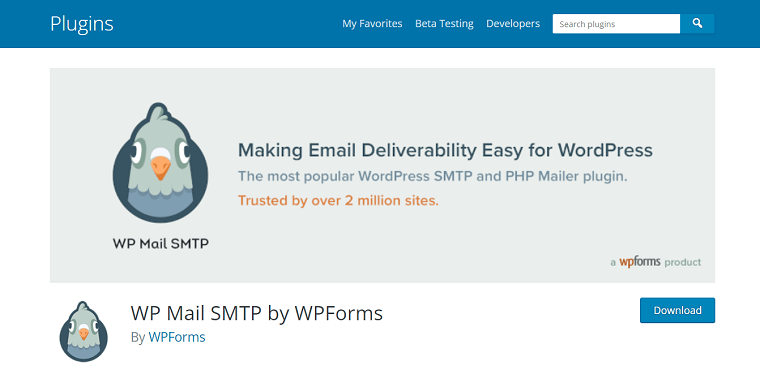
Task: Click the 'Making Email Deliverability Easy' headline
Action: coord(445,150)
